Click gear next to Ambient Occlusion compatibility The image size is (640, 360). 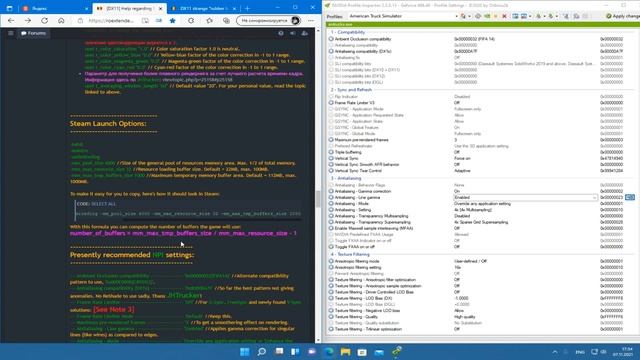pos(331,39)
